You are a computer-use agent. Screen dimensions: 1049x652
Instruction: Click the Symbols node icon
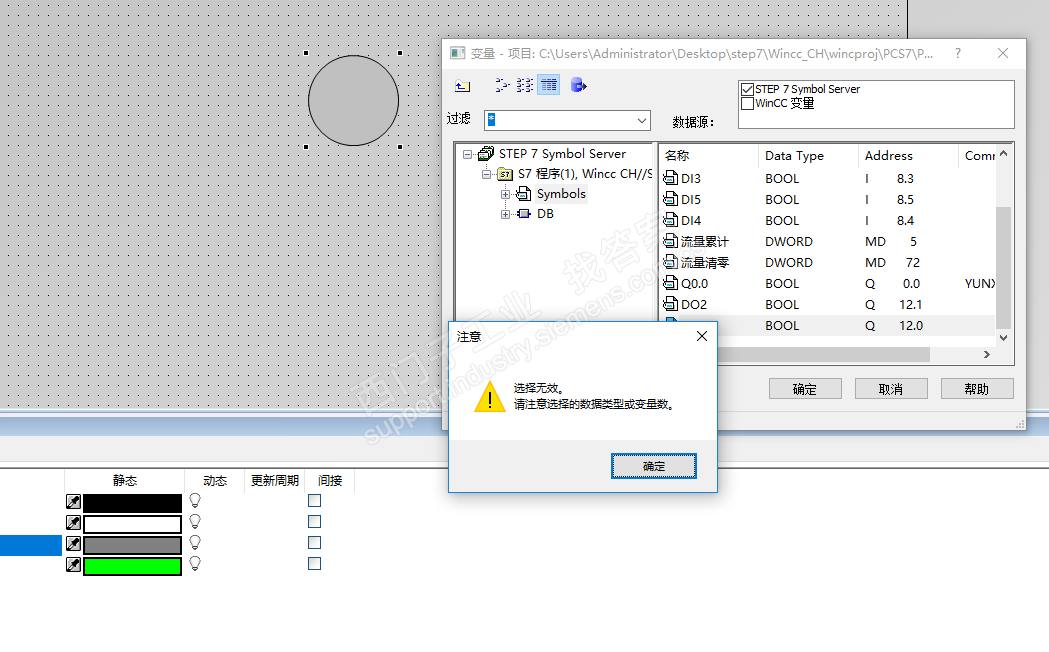pyautogui.click(x=524, y=194)
